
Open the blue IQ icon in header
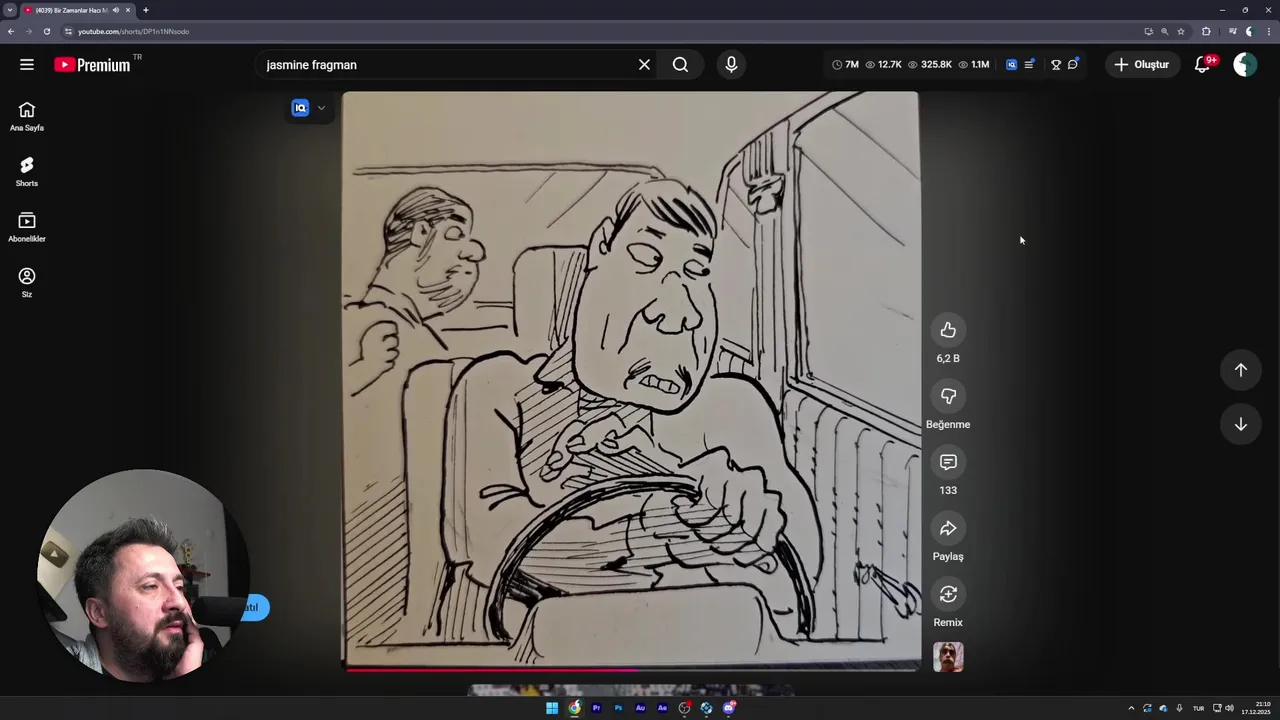pos(1011,65)
